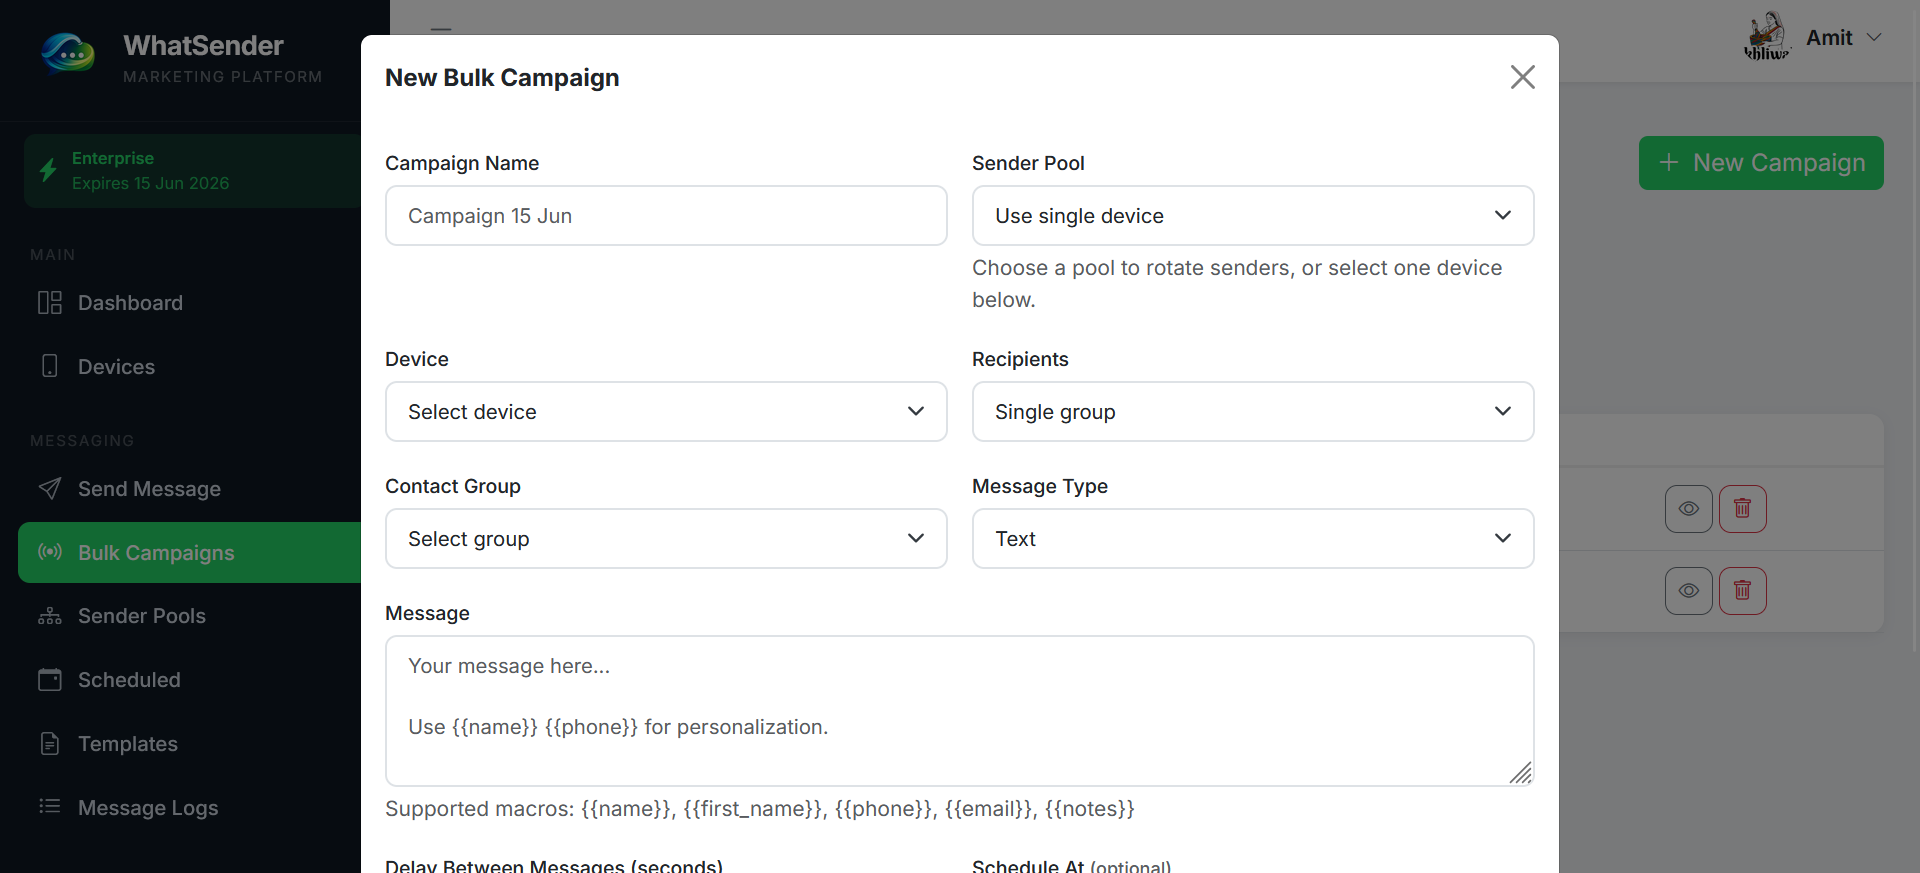The height and width of the screenshot is (873, 1920).
Task: Click the 'Choose a pool to rotate senders' hint
Action: (x=1237, y=284)
